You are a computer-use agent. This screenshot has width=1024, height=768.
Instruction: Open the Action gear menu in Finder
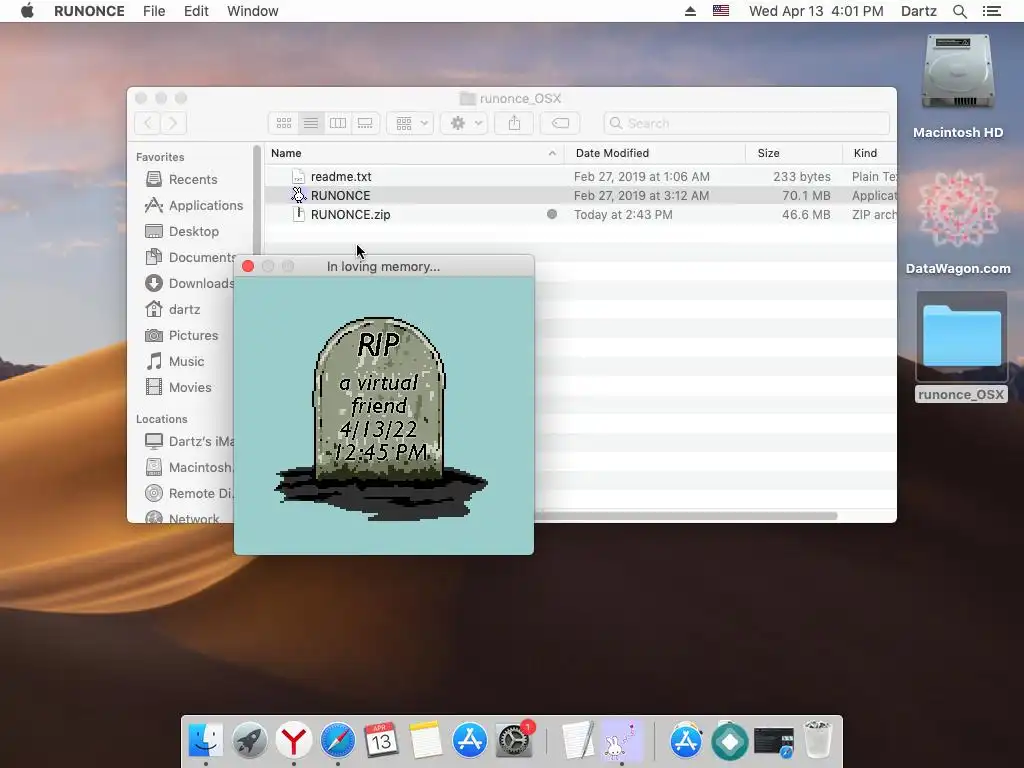464,123
